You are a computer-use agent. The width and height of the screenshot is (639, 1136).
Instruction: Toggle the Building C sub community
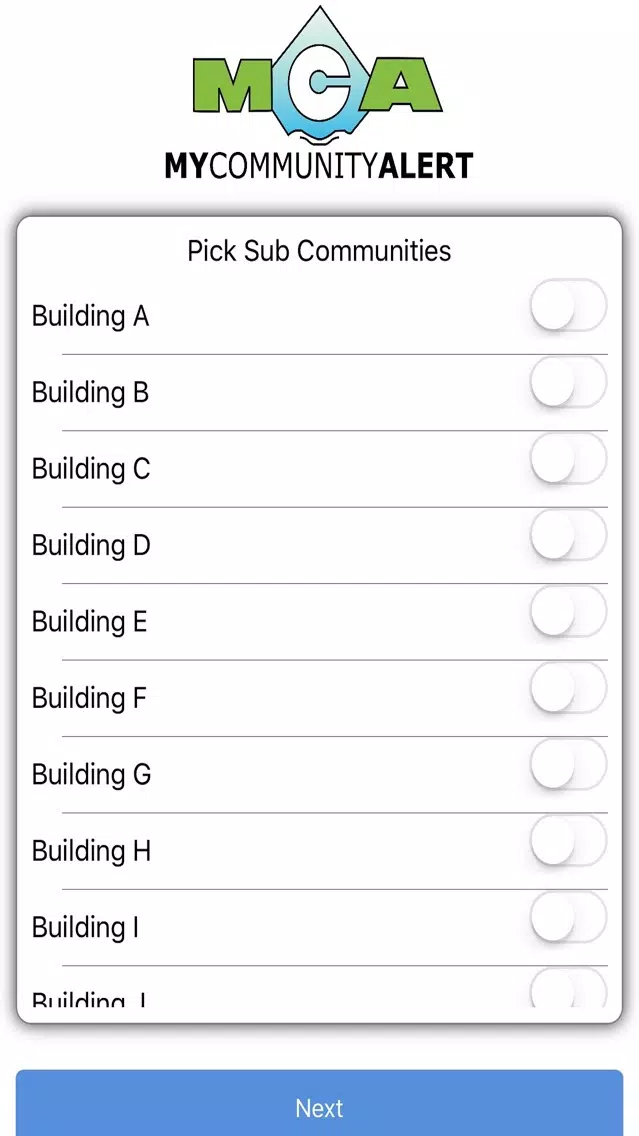coord(568,459)
